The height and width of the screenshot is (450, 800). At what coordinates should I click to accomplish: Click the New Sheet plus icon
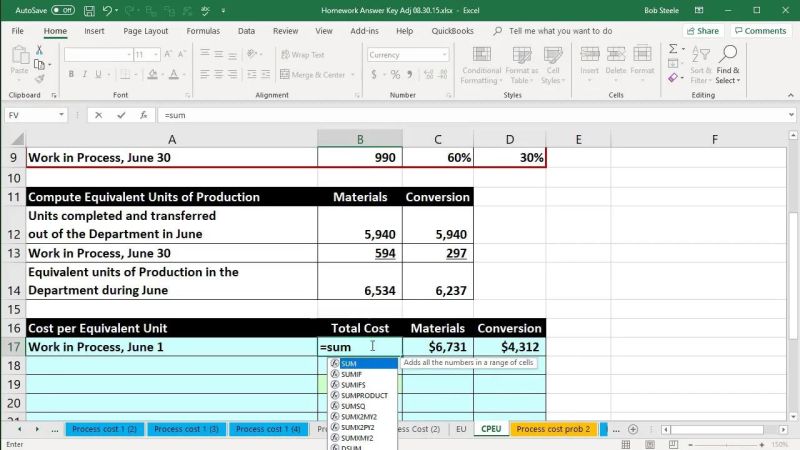pyautogui.click(x=633, y=429)
